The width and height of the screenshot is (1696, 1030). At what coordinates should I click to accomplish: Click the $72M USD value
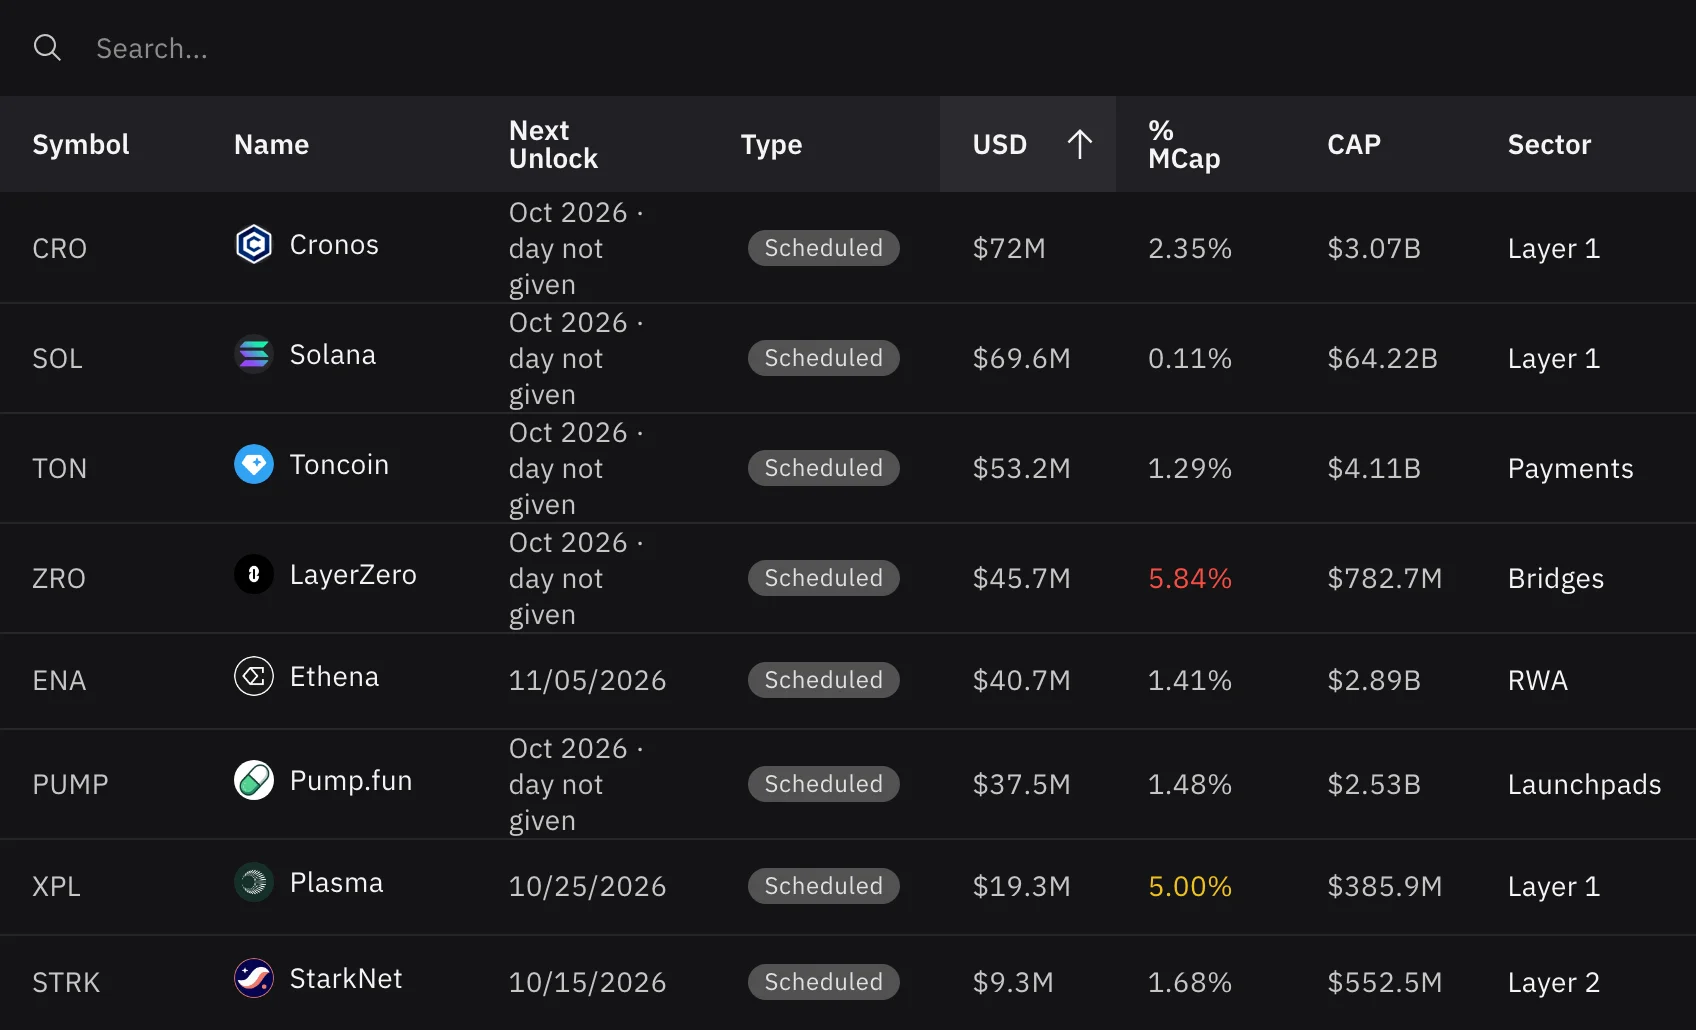click(x=1009, y=248)
